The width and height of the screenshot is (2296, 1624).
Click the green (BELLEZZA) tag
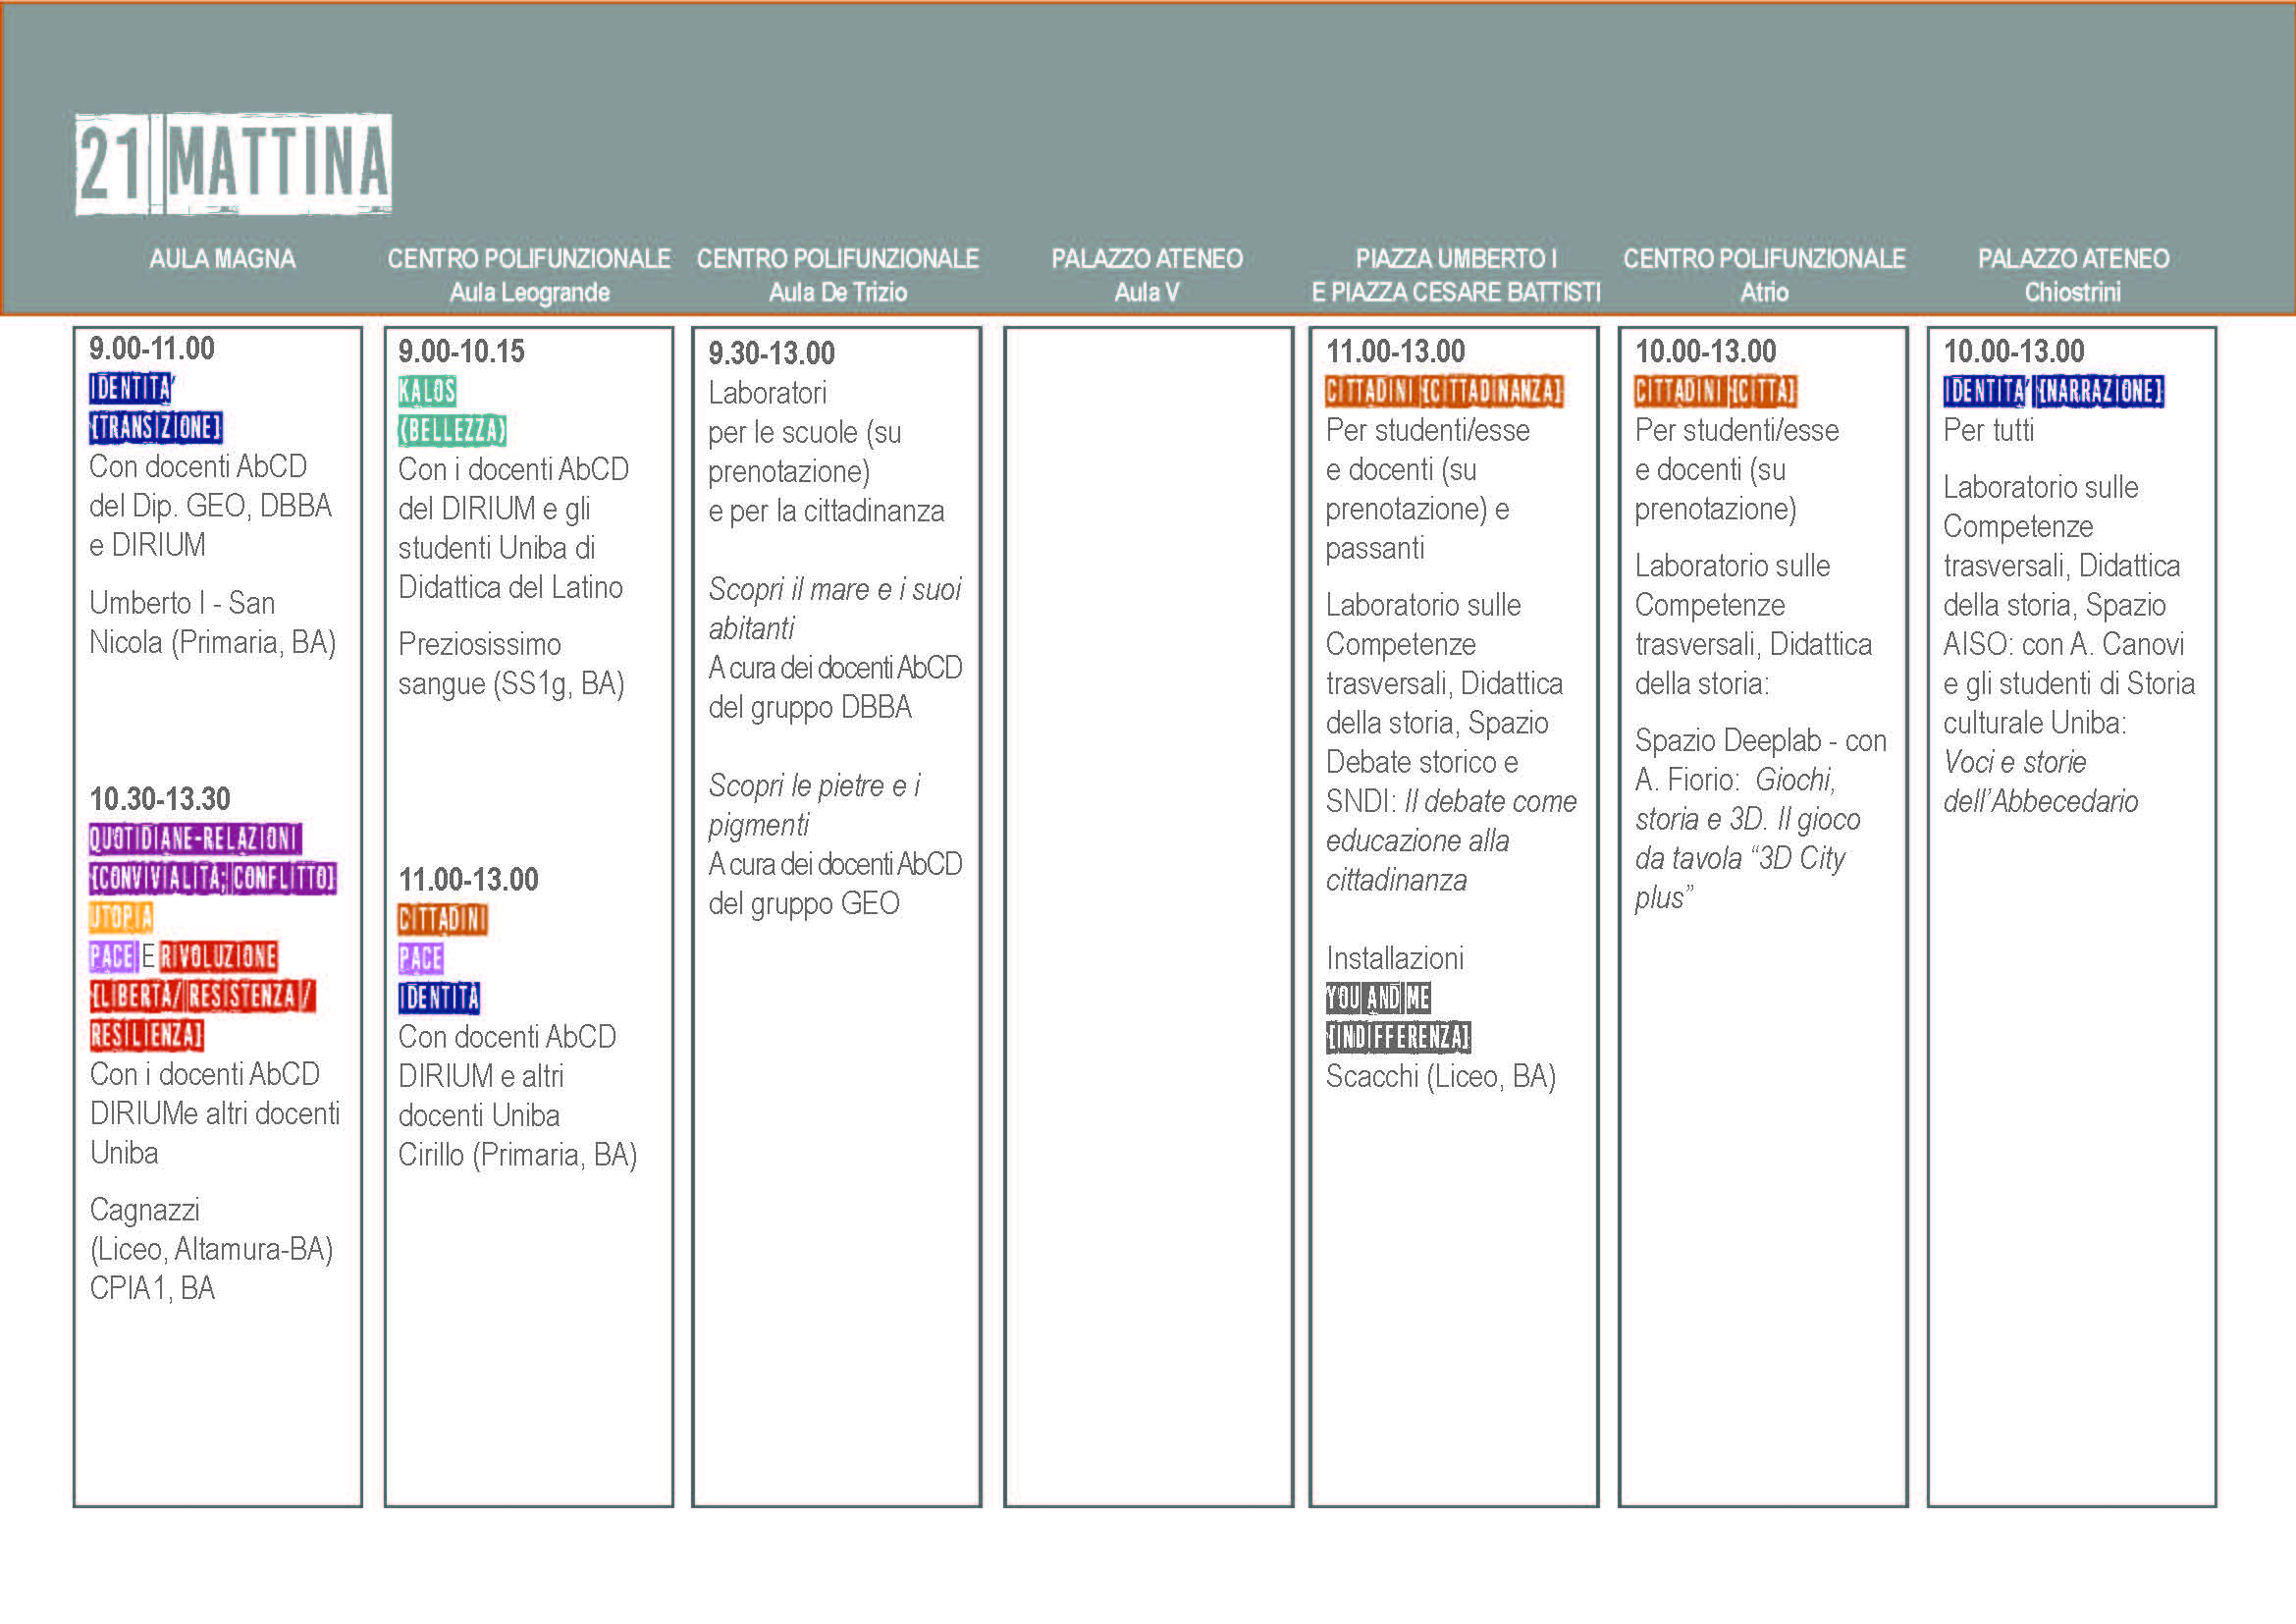(x=452, y=431)
